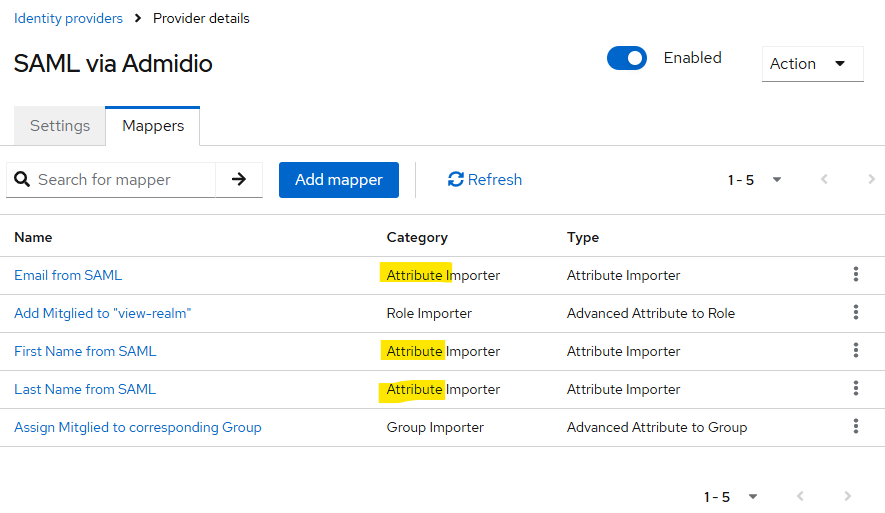Click the Add mapper button
885x513 pixels.
coord(339,180)
